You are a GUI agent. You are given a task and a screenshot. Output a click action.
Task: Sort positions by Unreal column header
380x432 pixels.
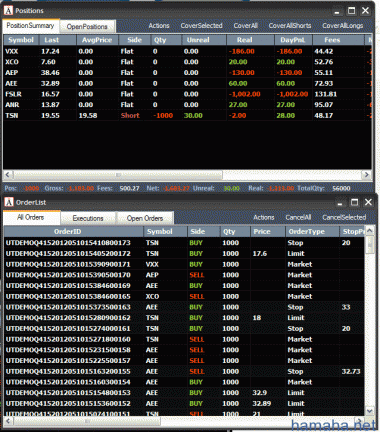204,40
